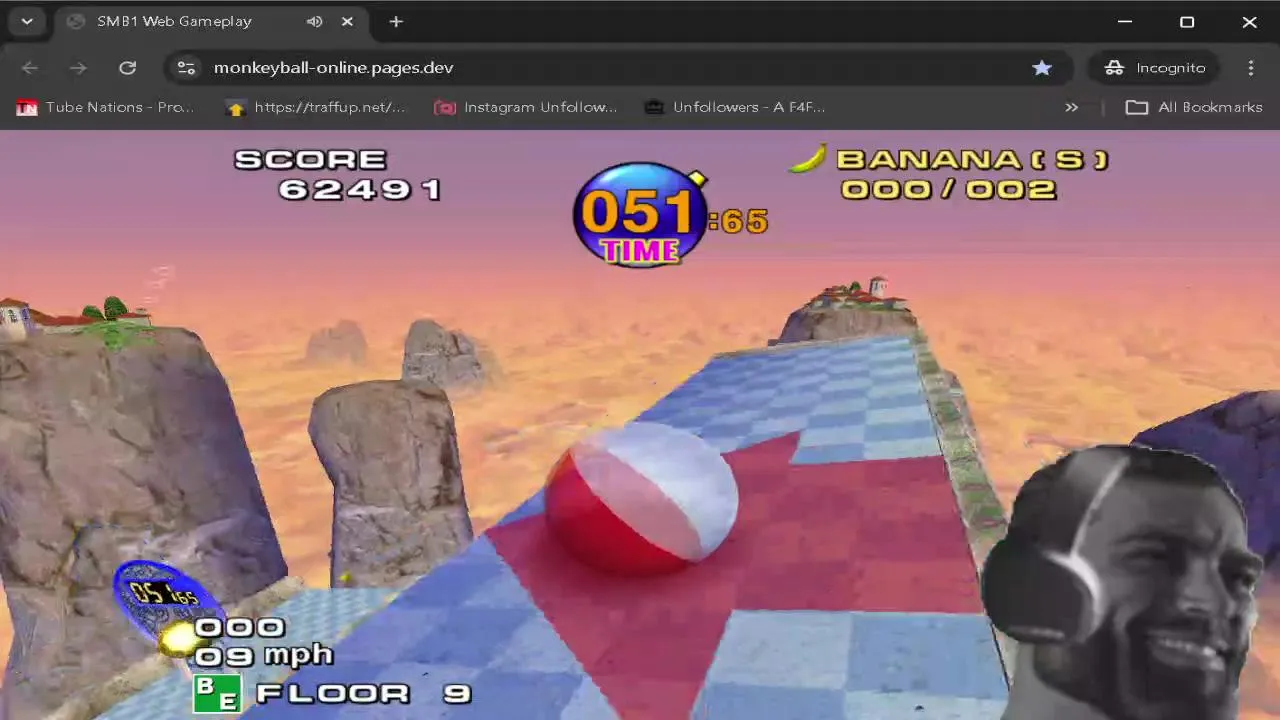Click the red and white monkey ball

[641, 499]
